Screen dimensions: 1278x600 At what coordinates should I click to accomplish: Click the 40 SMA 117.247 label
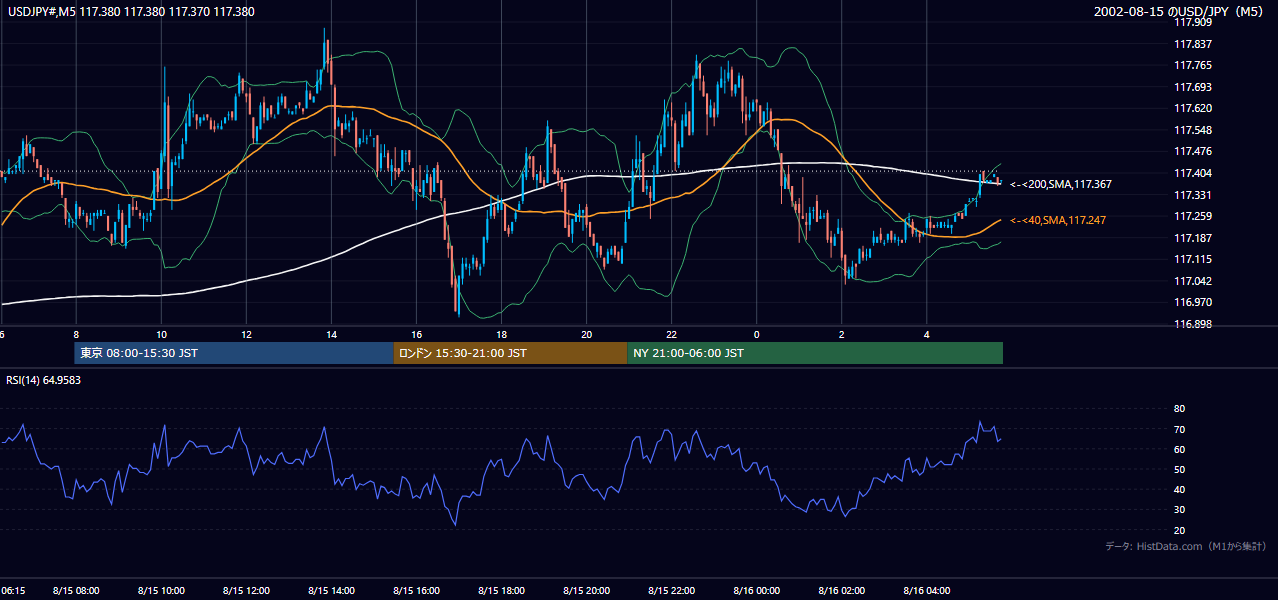click(1058, 220)
